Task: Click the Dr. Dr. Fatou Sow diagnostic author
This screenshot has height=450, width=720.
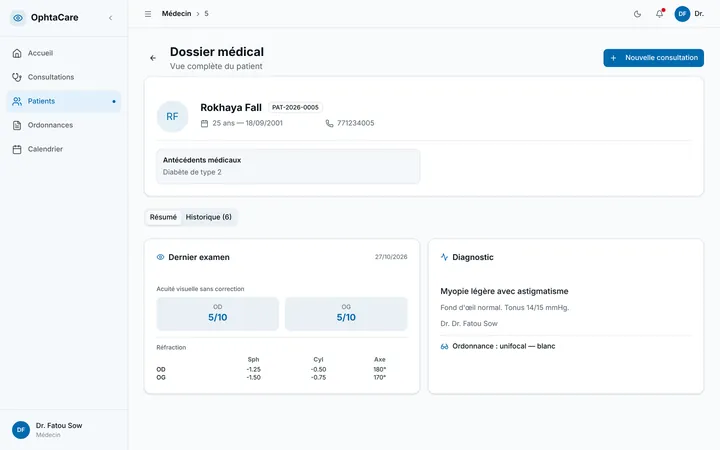Action: 469,324
